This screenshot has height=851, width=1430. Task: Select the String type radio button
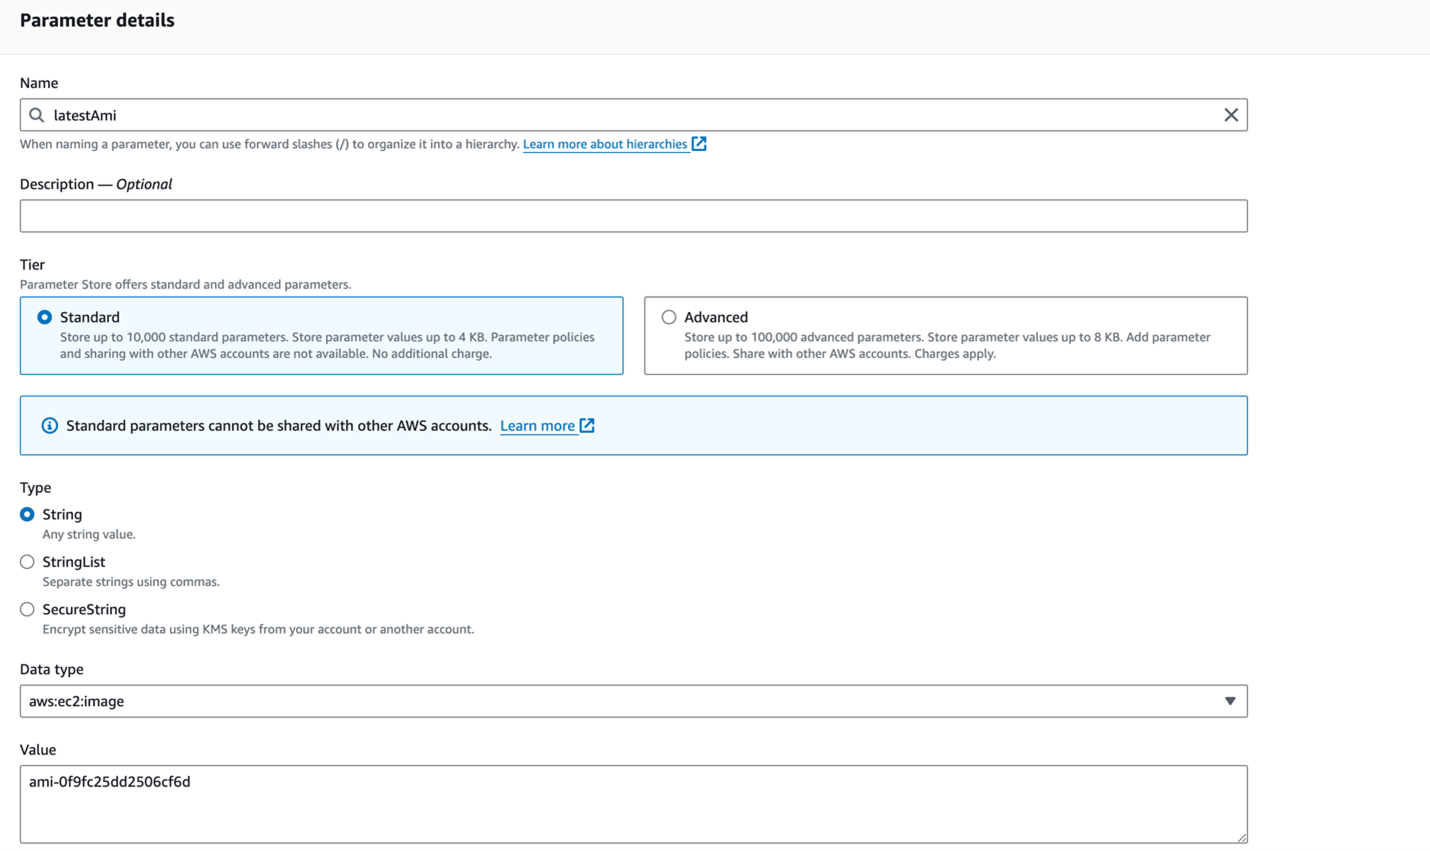tap(27, 514)
